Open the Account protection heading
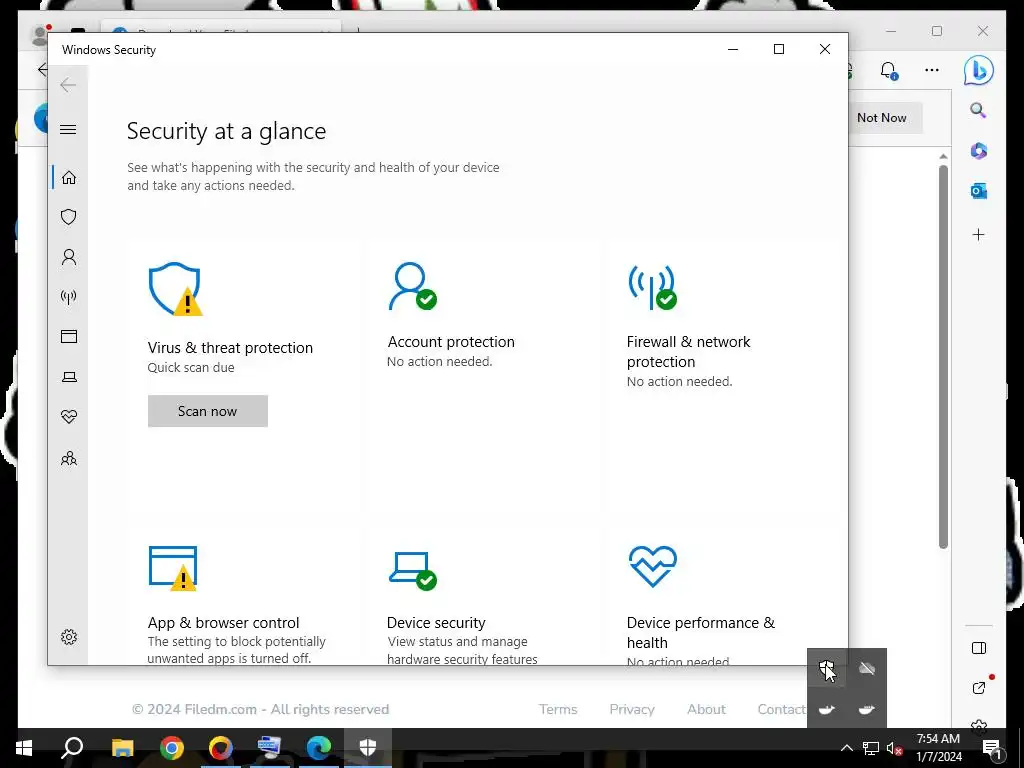The width and height of the screenshot is (1024, 768). [451, 342]
